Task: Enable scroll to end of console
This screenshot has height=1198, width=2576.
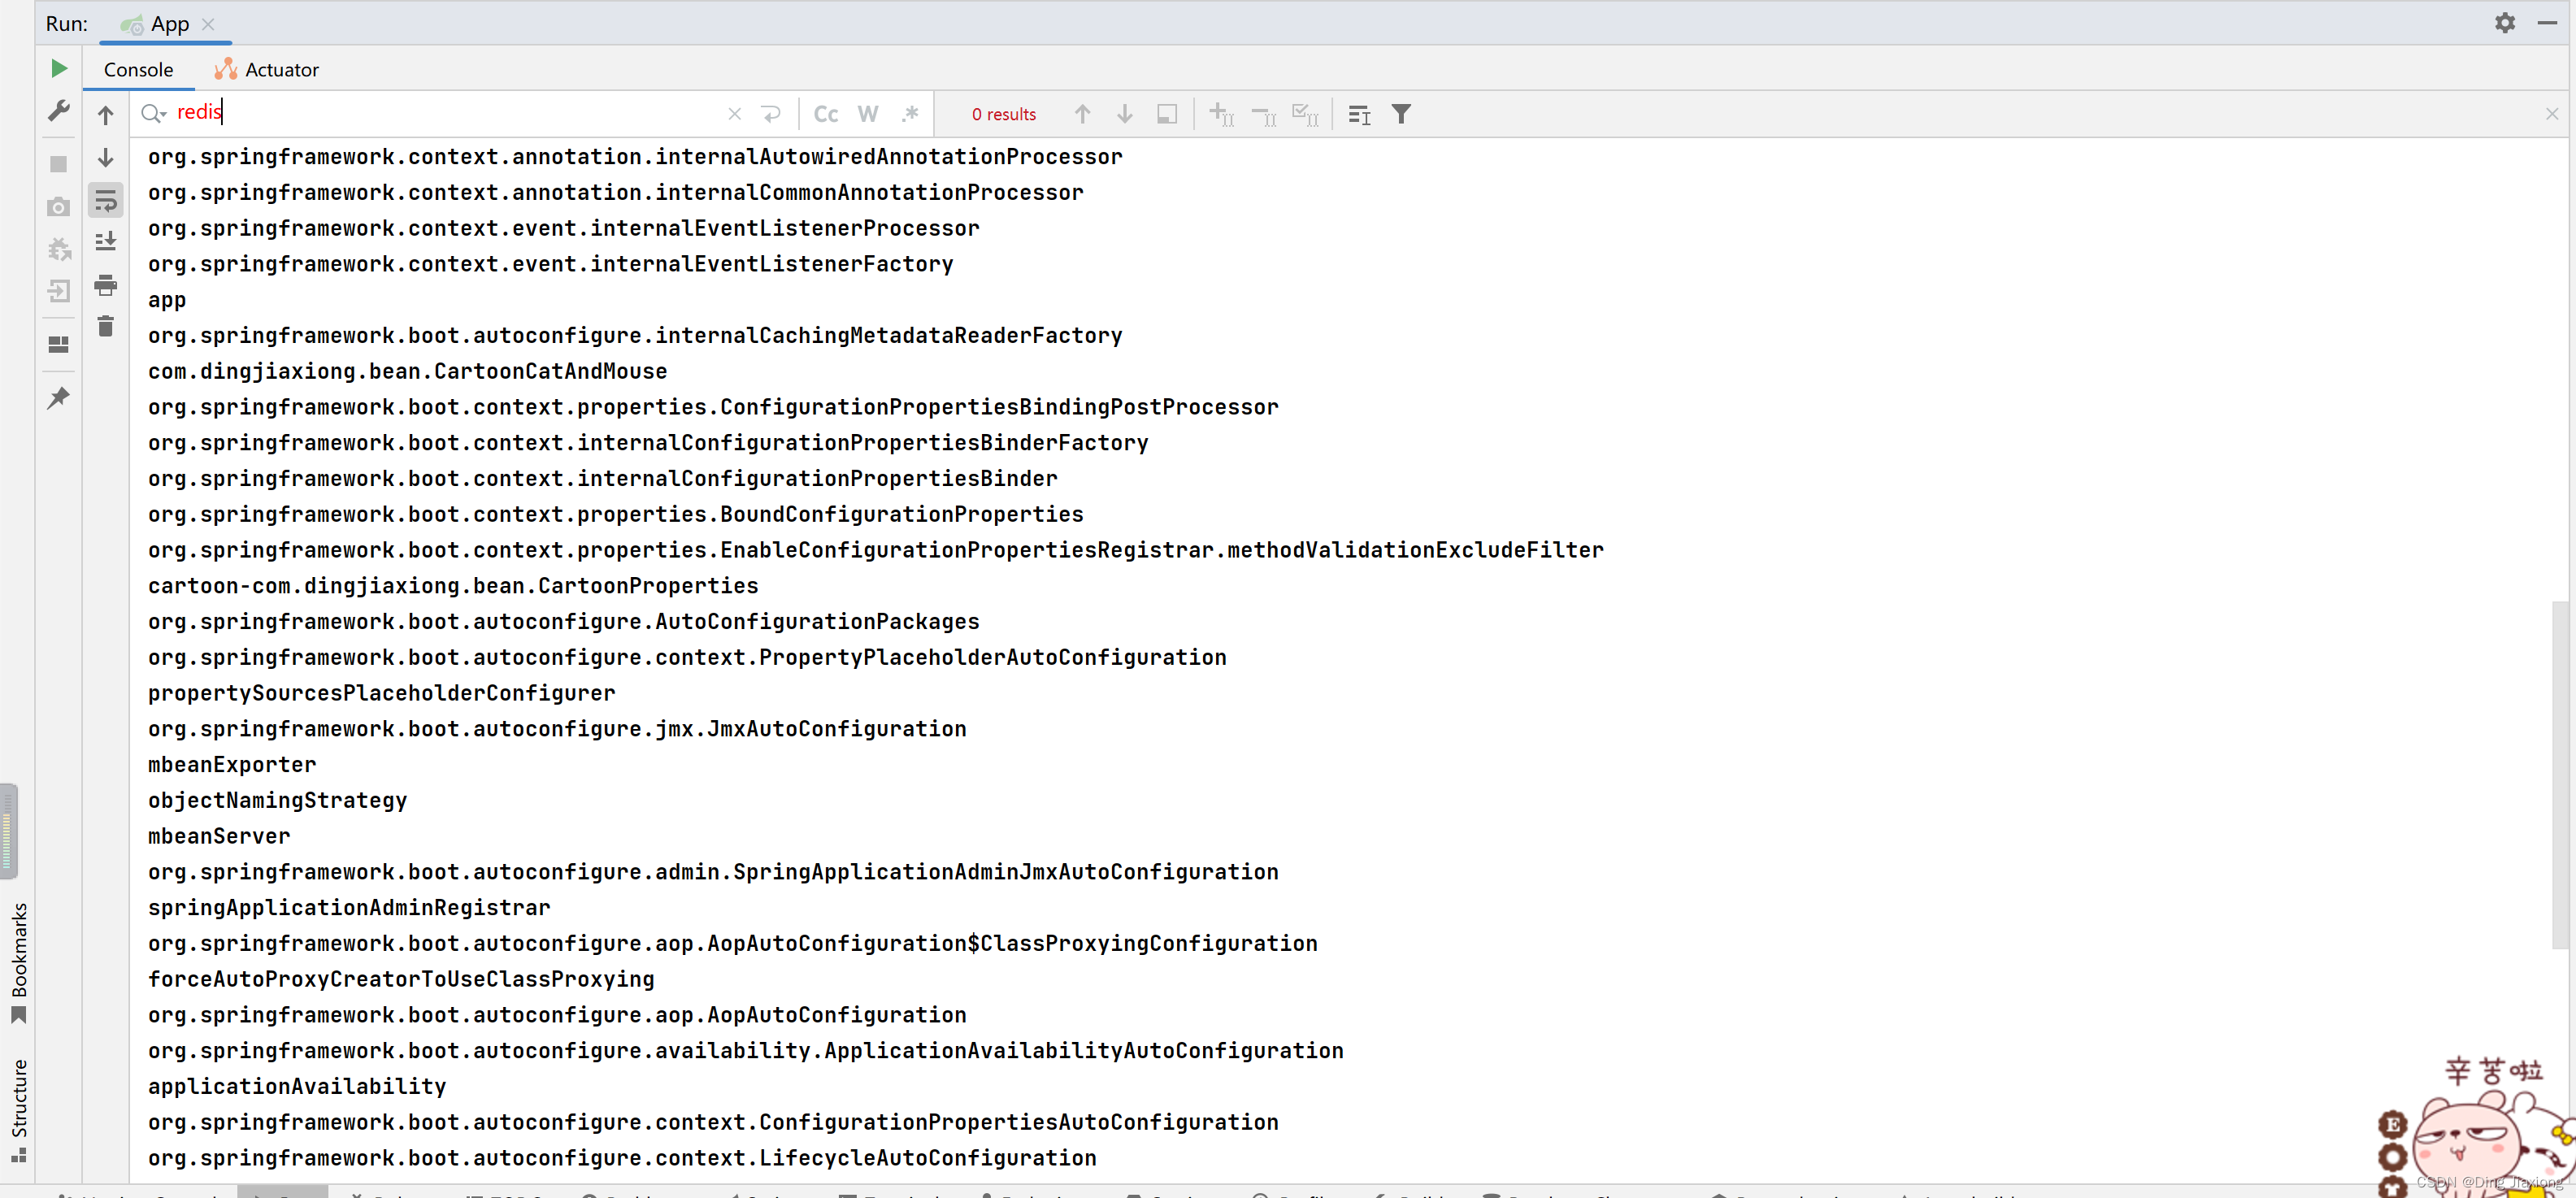Action: [x=106, y=241]
